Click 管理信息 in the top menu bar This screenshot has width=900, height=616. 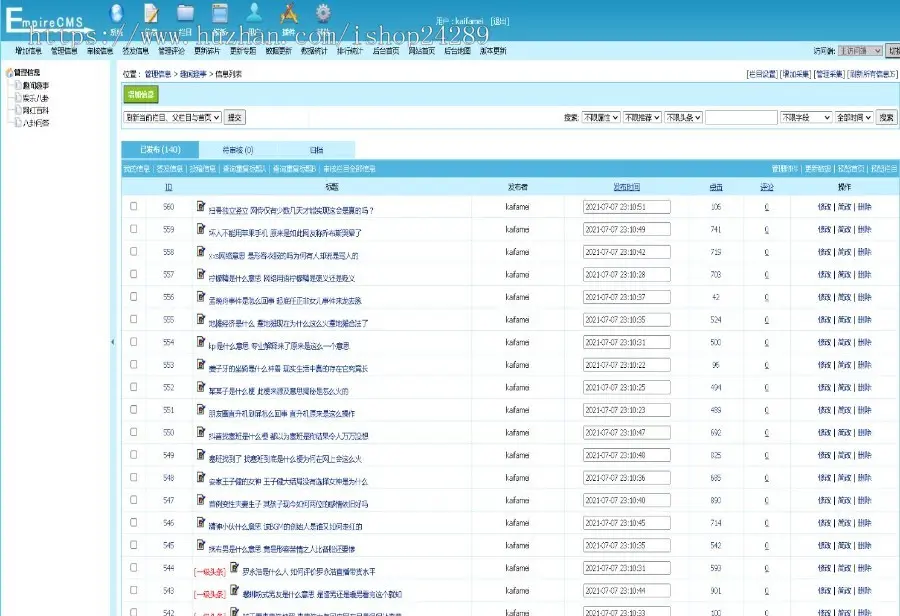(64, 50)
